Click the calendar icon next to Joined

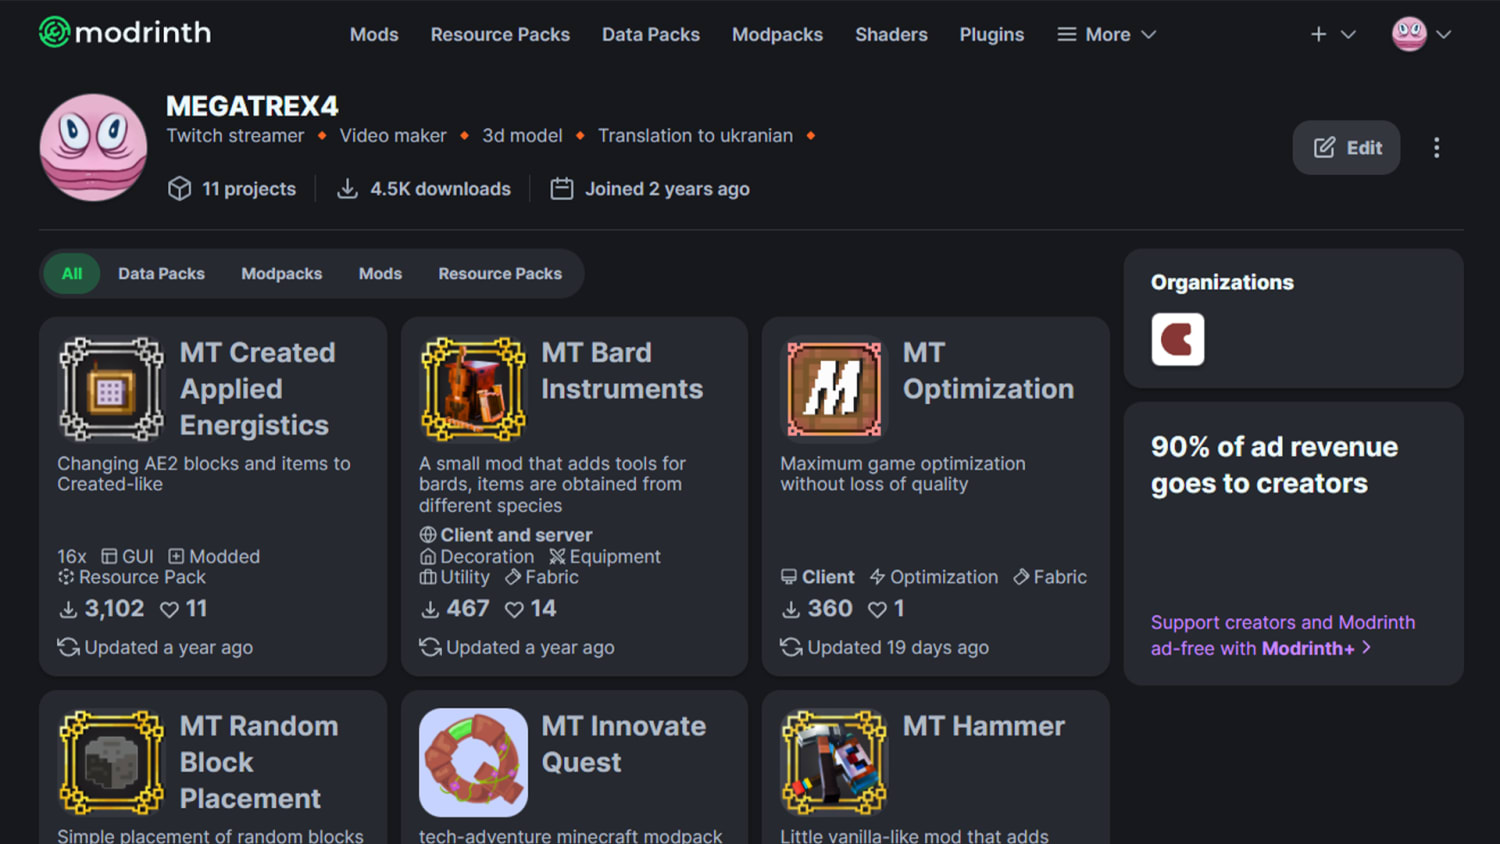562,188
